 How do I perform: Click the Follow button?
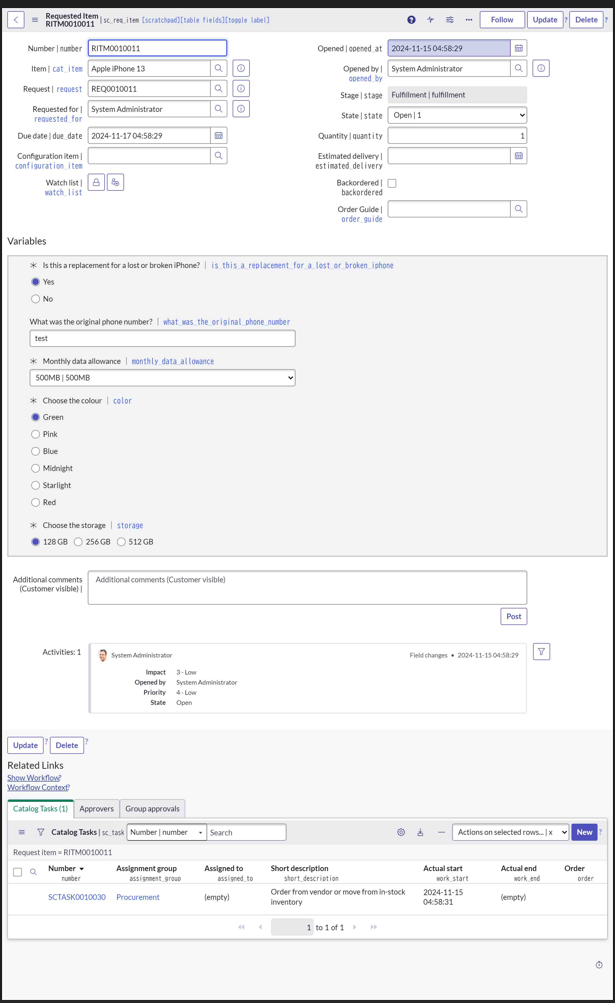pyautogui.click(x=501, y=19)
